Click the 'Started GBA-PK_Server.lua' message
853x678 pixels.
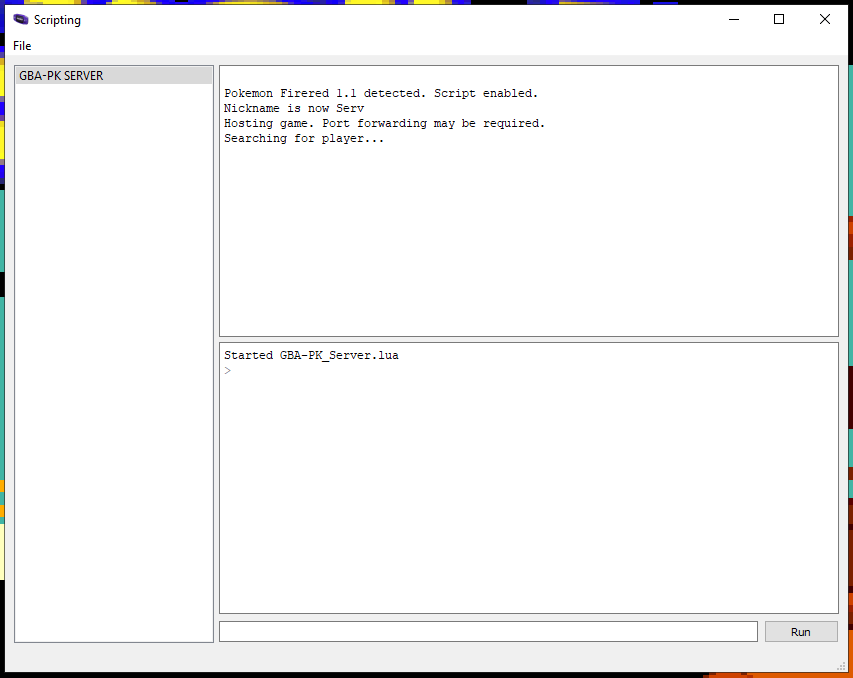(311, 354)
